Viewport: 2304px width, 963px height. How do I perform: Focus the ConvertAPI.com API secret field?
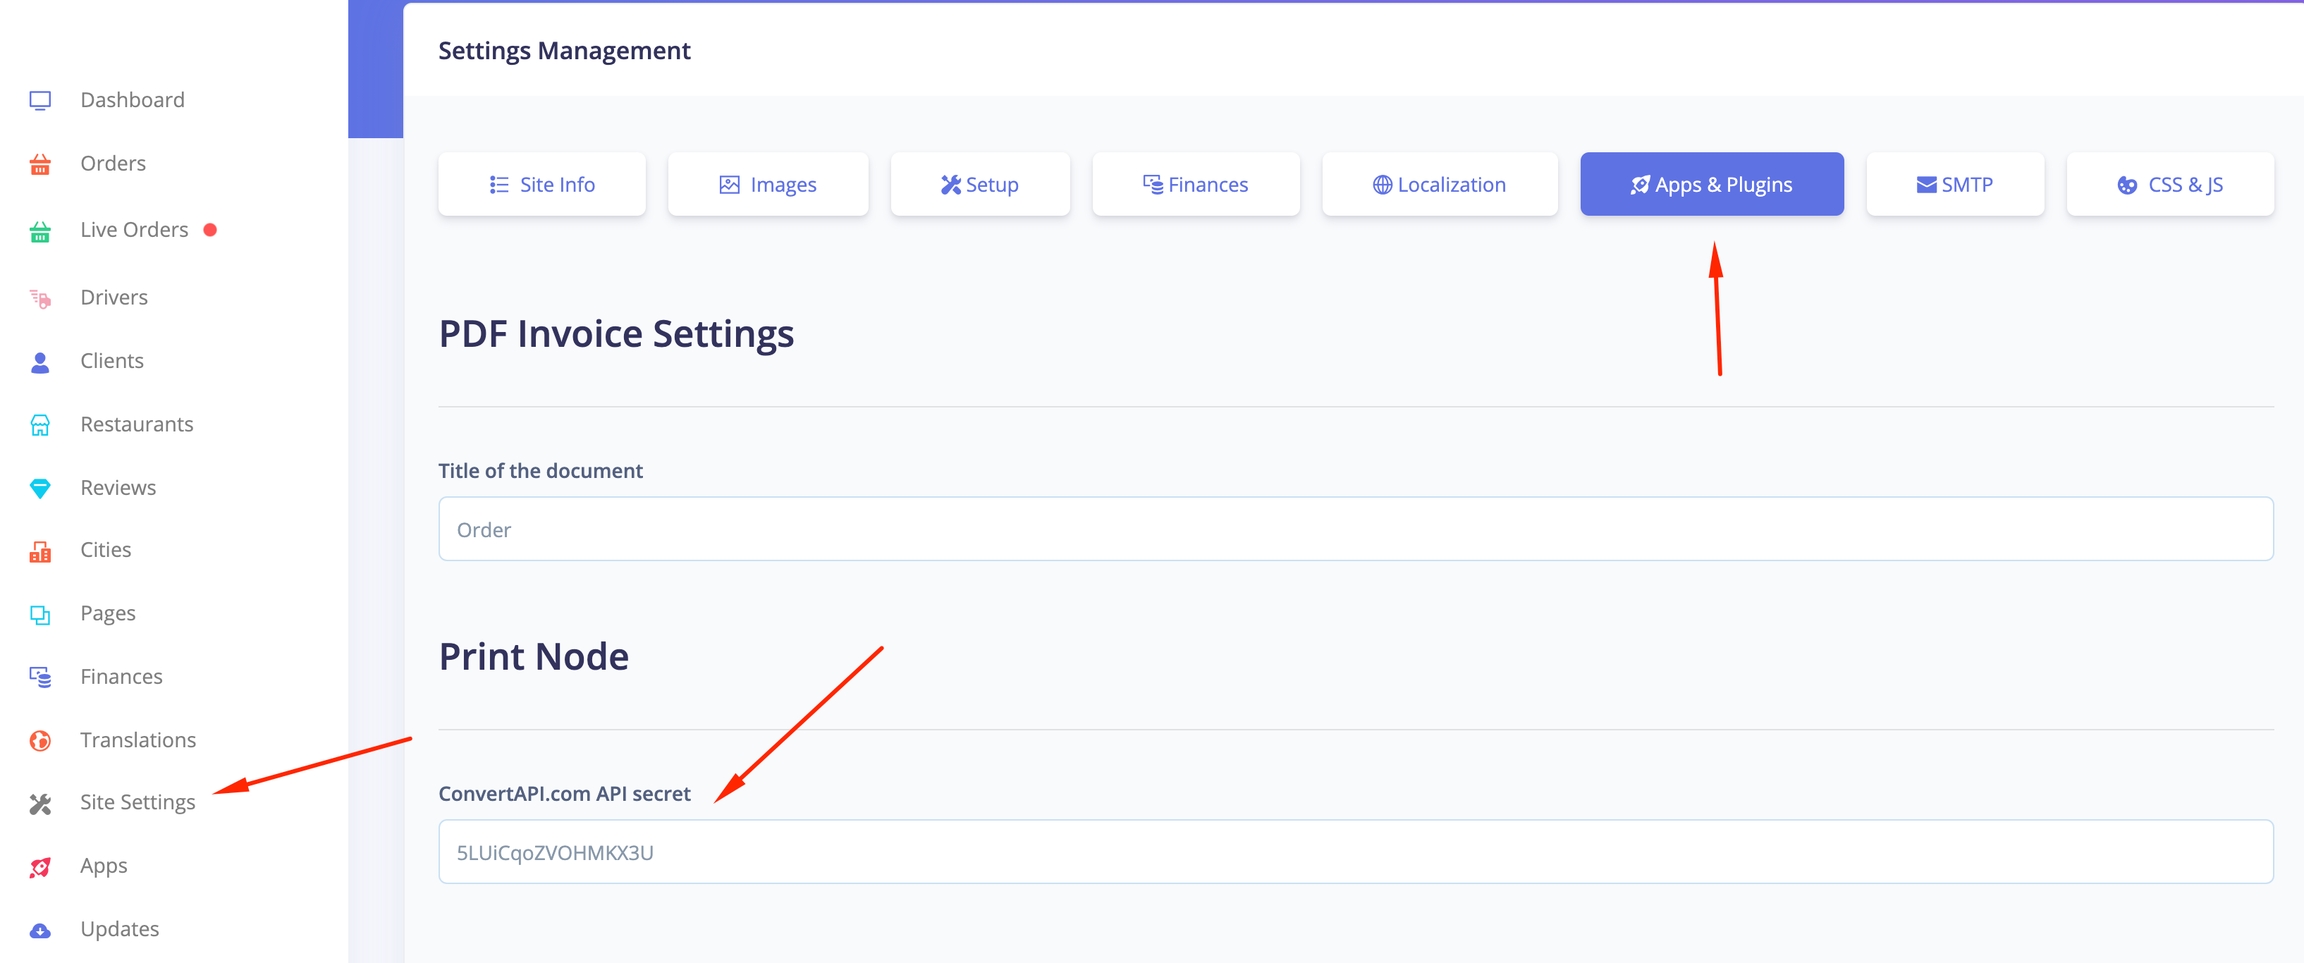1355,852
